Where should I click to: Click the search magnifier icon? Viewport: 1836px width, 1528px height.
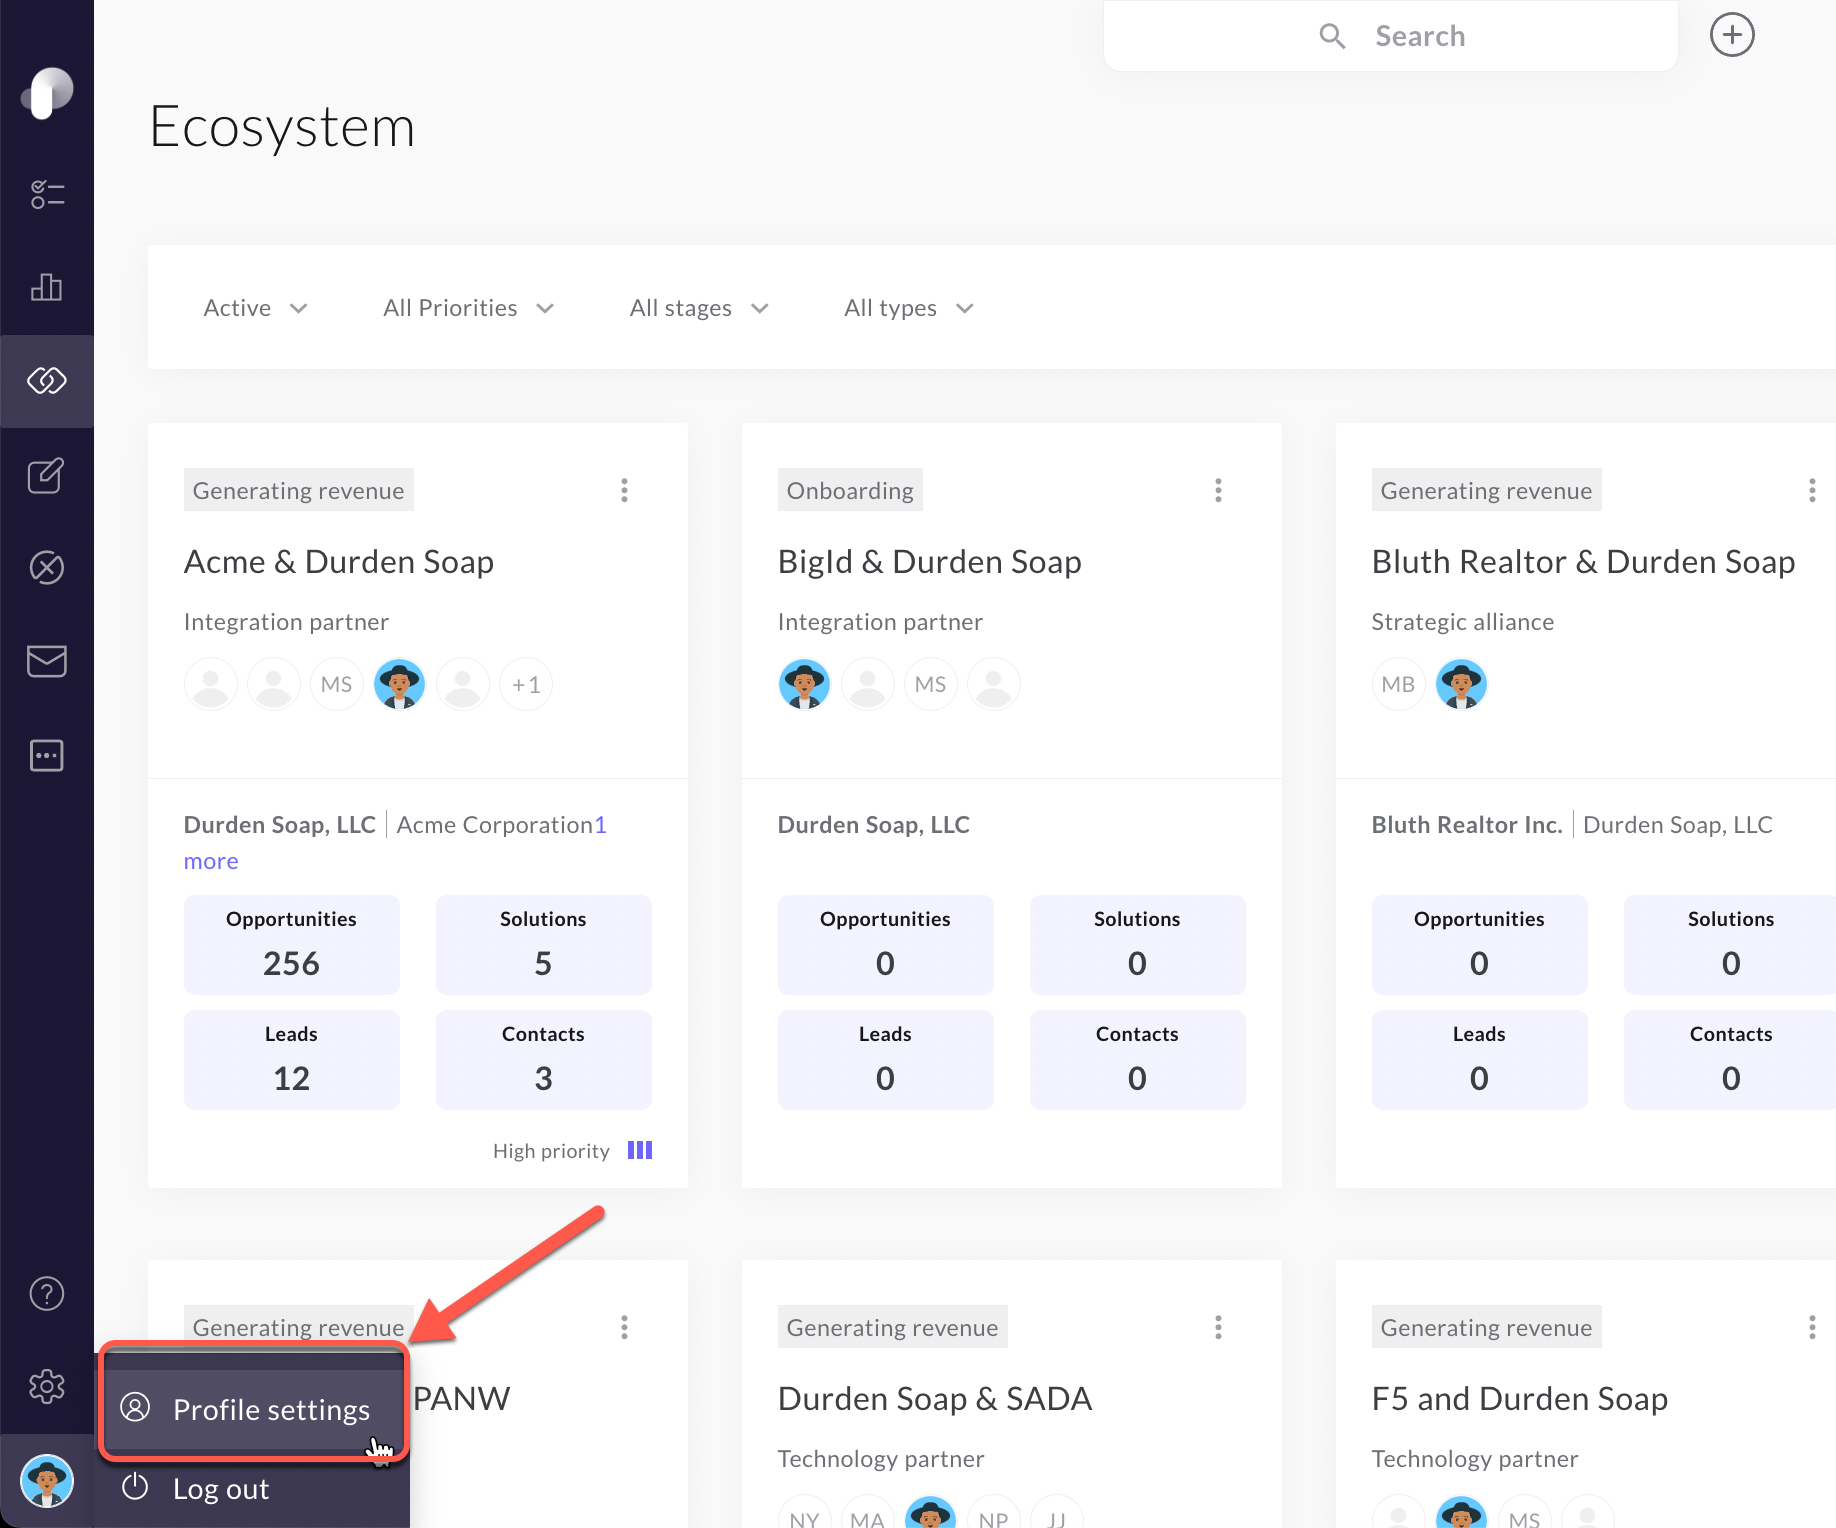tap(1332, 35)
